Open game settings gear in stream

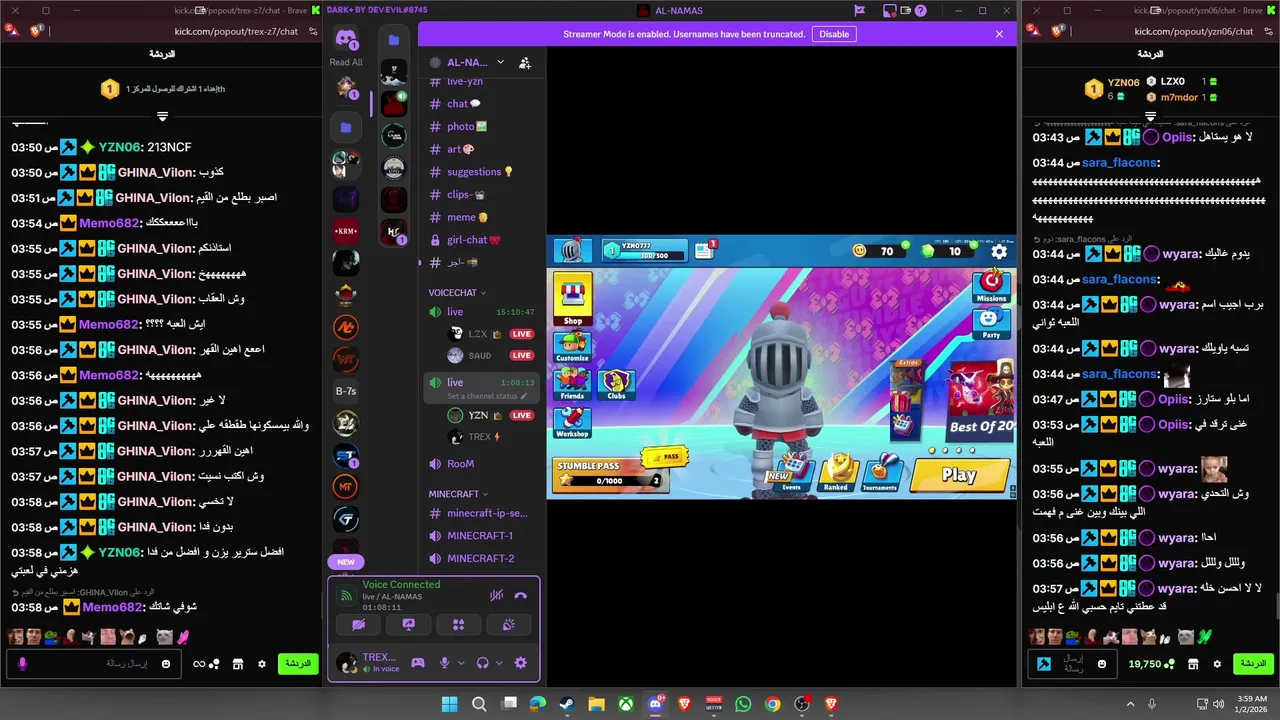[x=999, y=251]
